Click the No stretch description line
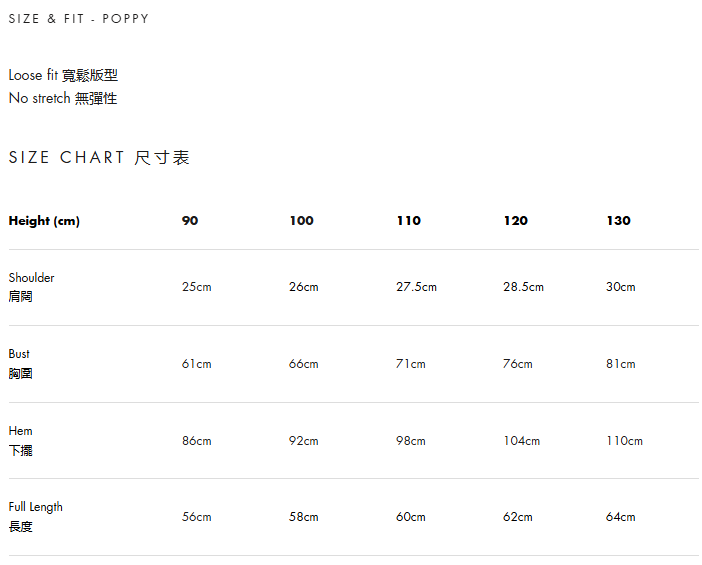702x565 pixels. [63, 98]
